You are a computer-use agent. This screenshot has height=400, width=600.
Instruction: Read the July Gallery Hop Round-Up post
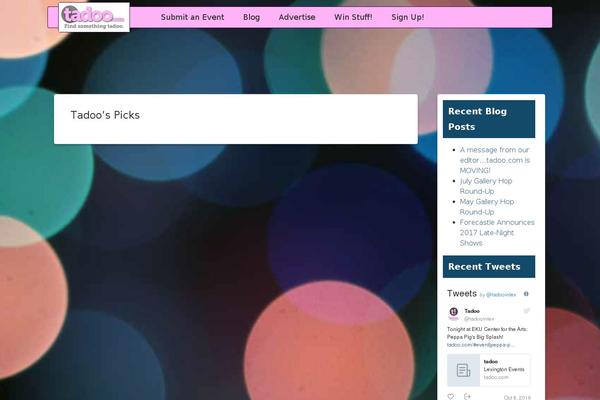click(486, 186)
